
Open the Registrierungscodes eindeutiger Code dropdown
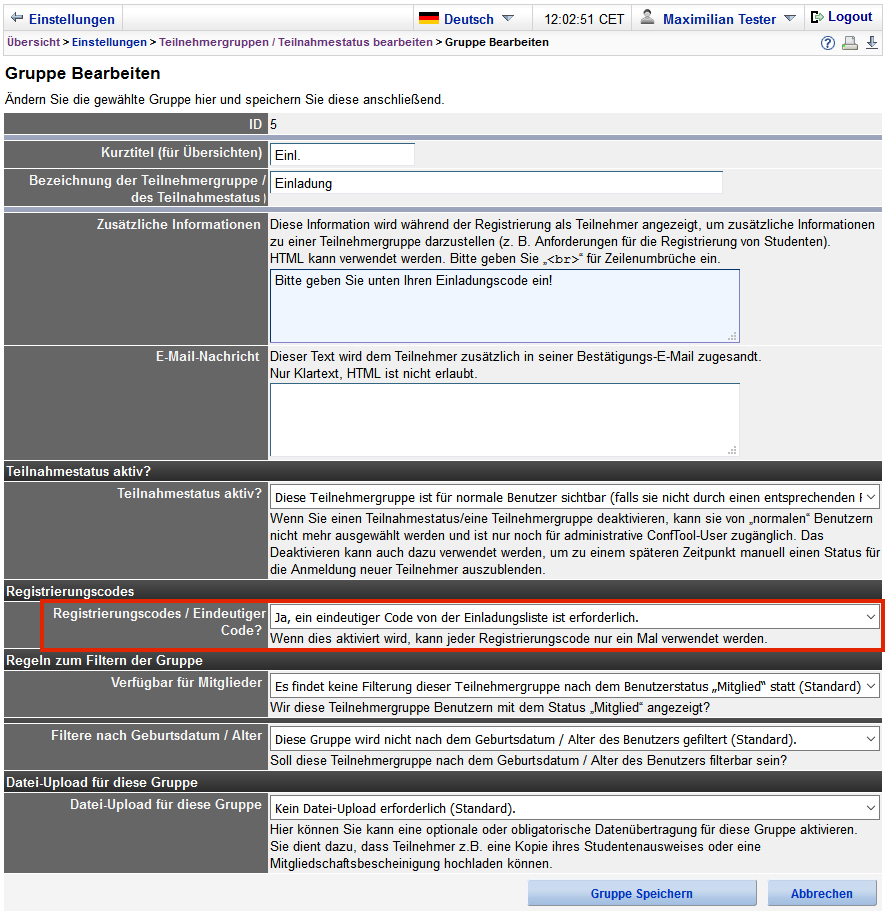[574, 617]
